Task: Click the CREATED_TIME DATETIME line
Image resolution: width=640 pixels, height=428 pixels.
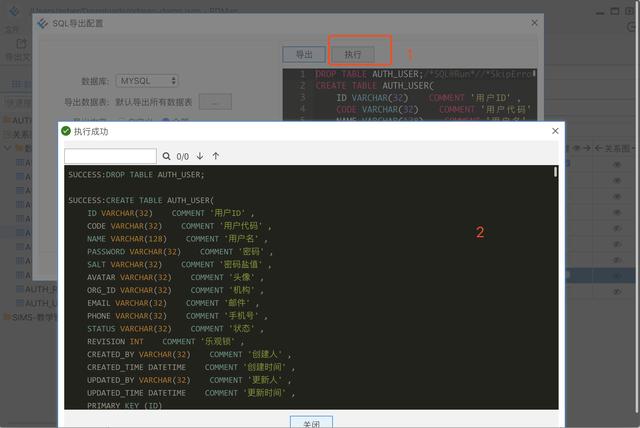Action: pos(191,367)
